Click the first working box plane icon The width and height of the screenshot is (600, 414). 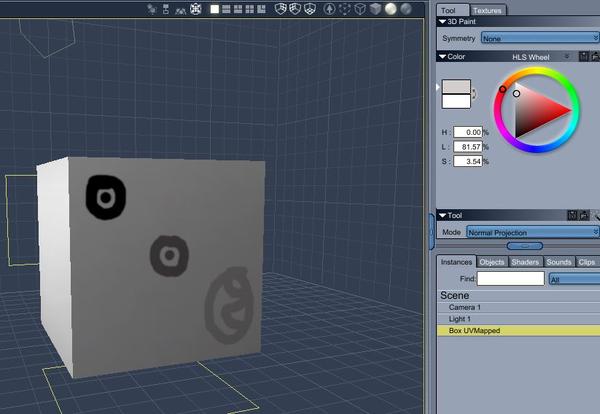[280, 9]
